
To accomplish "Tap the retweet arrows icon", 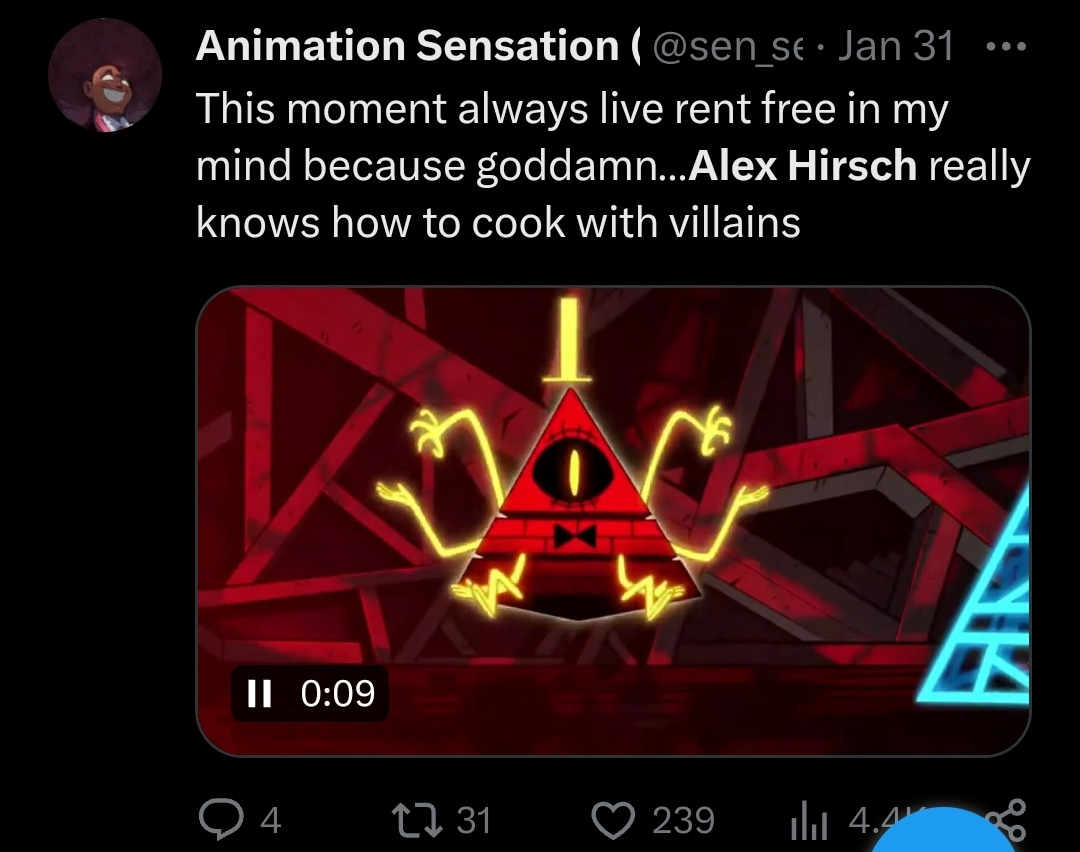I will pos(417,820).
